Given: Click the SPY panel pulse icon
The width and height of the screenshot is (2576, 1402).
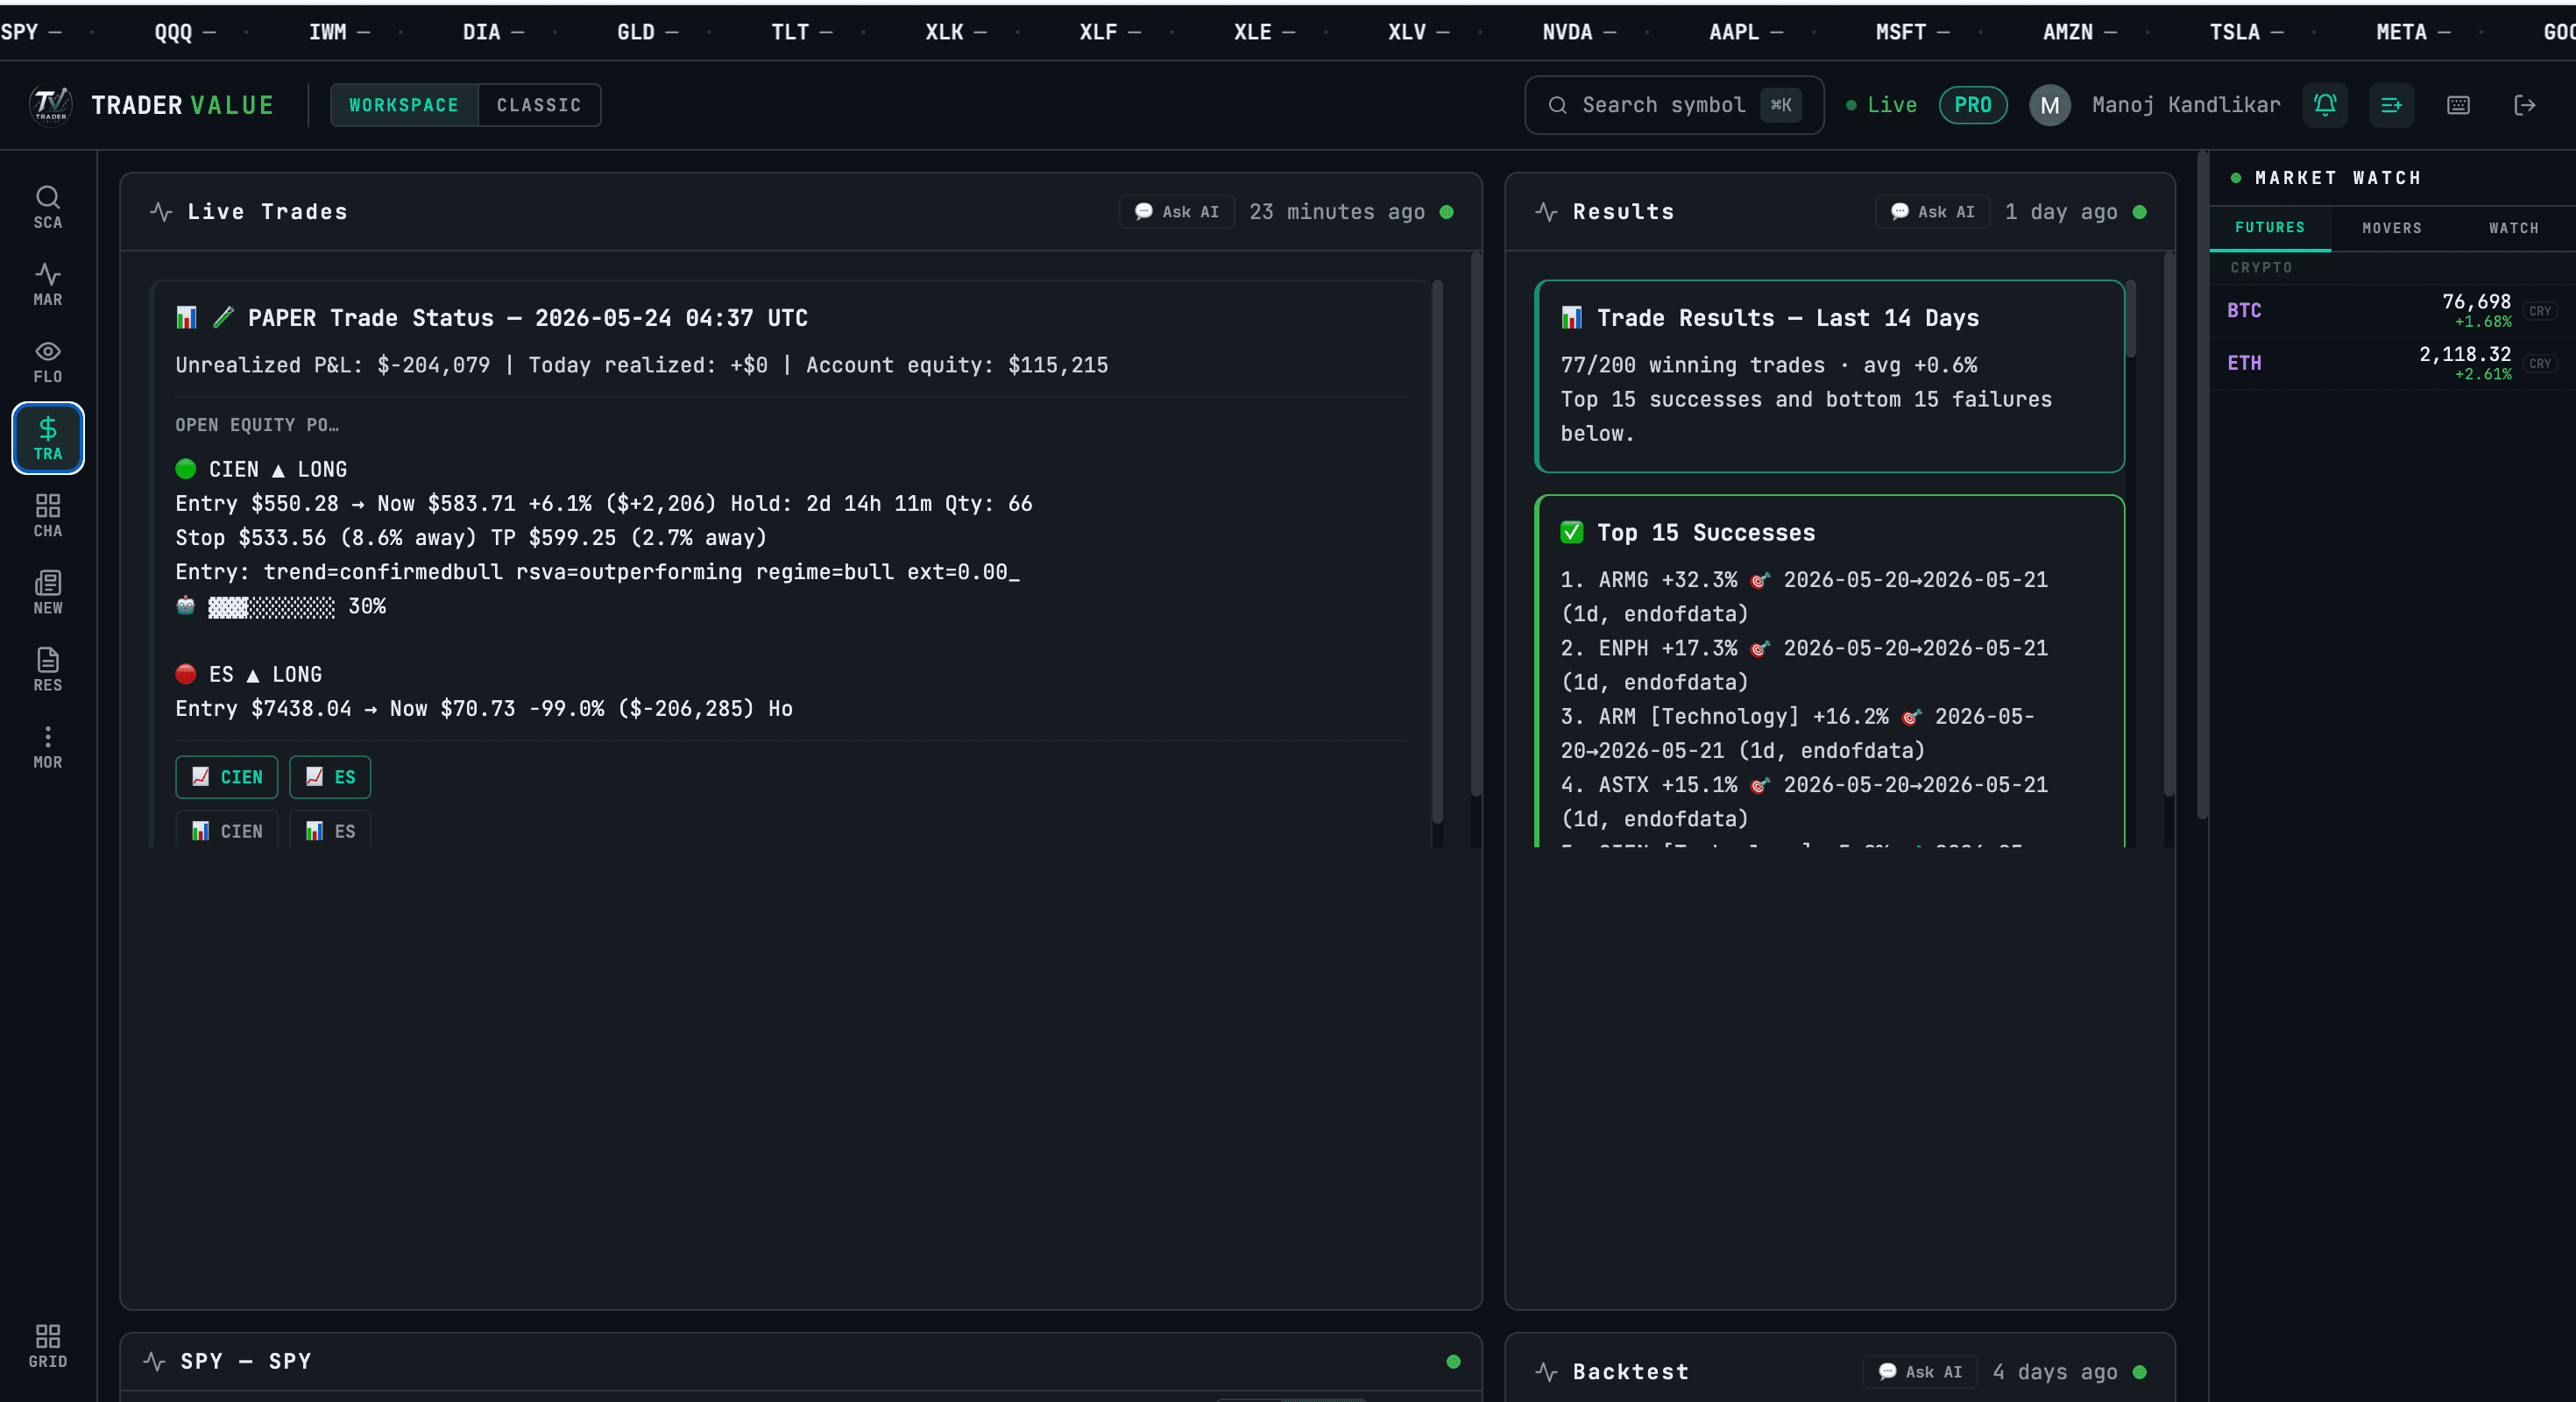Looking at the screenshot, I should click(x=154, y=1360).
